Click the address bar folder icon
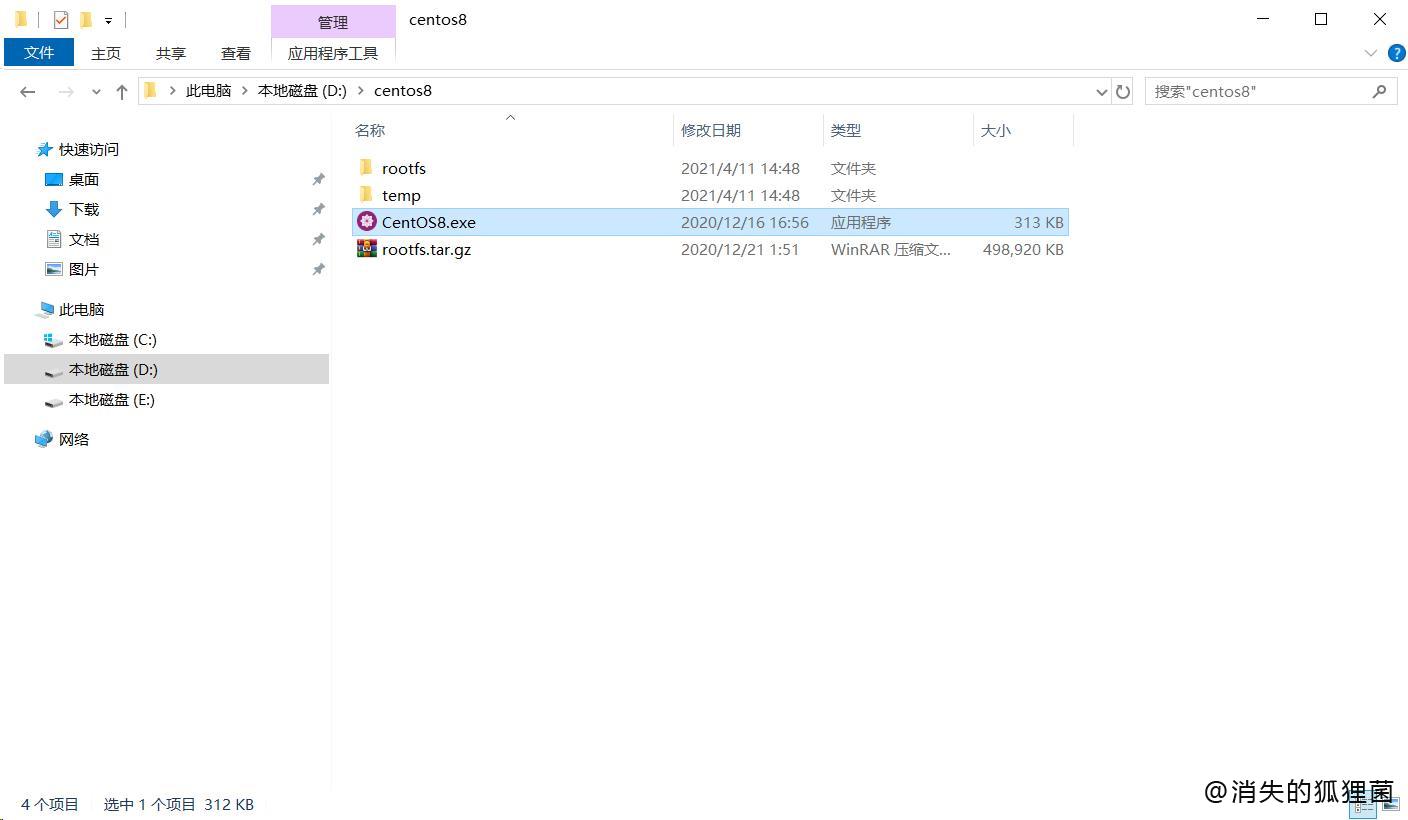The height and width of the screenshot is (820, 1408). coord(151,91)
